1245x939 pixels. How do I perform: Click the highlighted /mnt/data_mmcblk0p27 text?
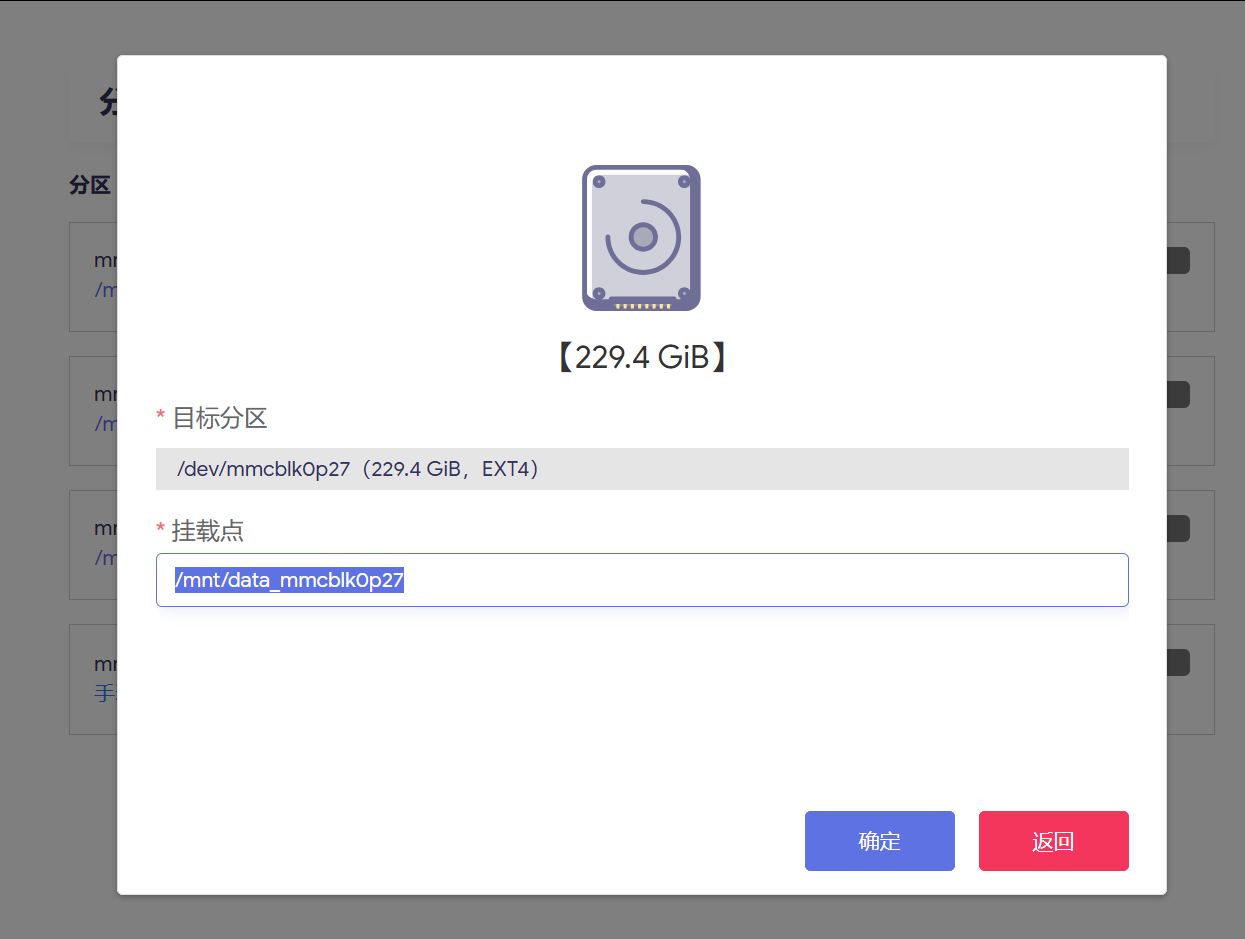tap(289, 580)
